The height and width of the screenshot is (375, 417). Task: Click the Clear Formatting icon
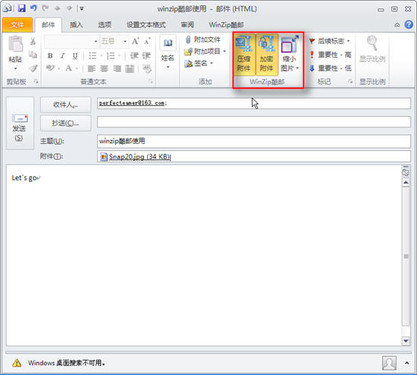click(147, 69)
